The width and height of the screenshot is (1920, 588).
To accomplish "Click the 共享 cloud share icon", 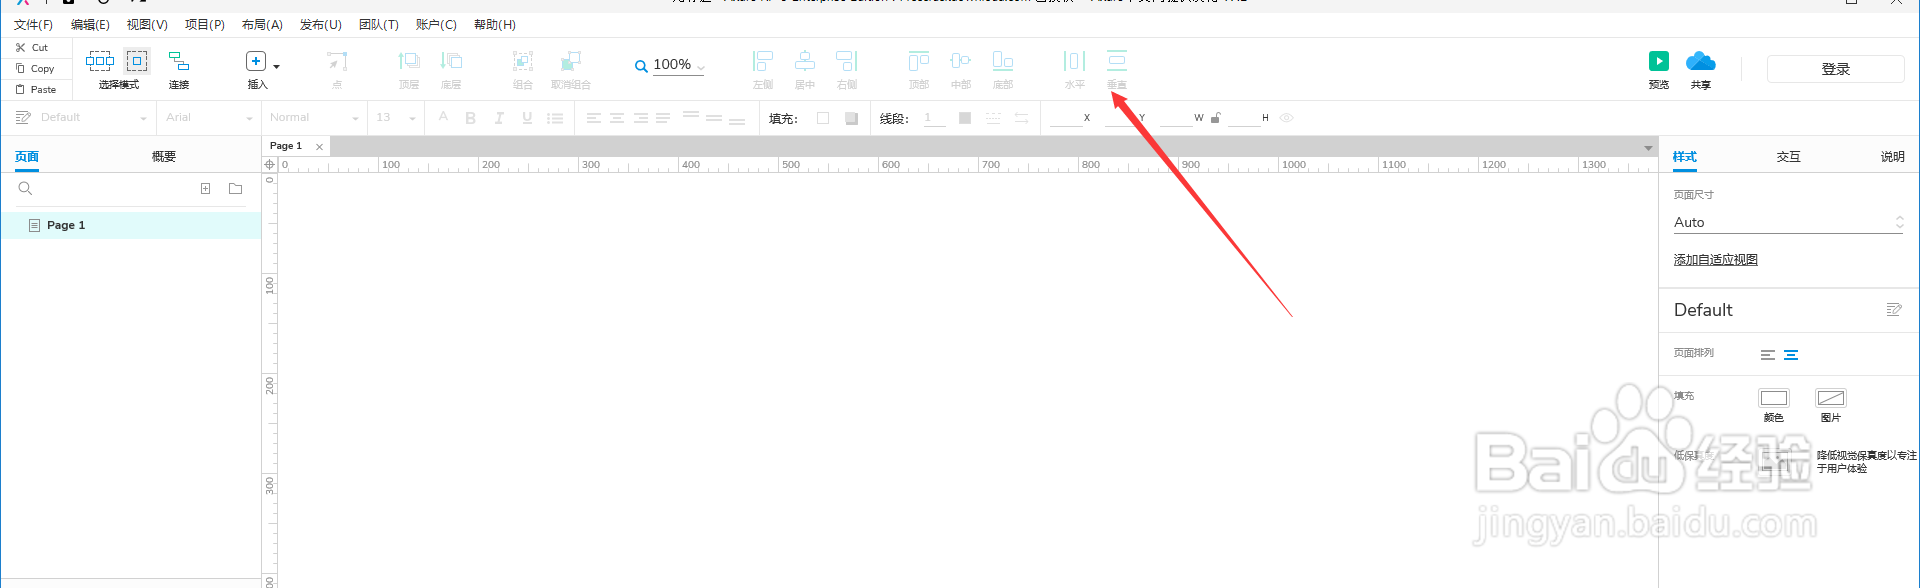I will [x=1701, y=61].
